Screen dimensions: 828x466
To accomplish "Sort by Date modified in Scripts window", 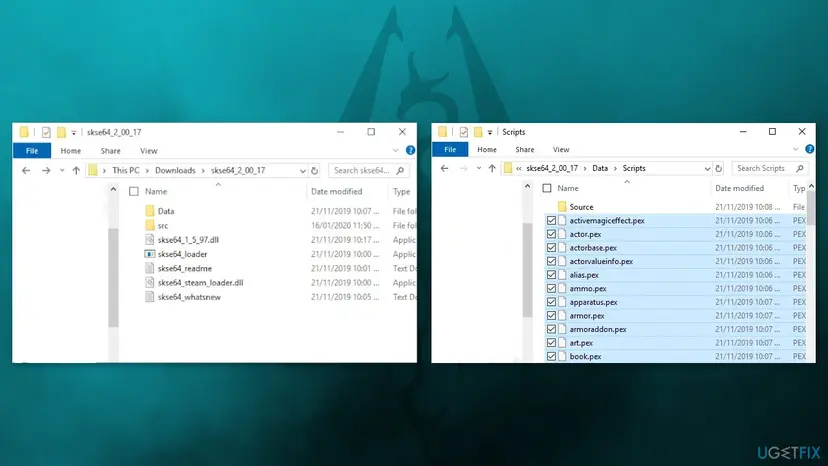I will click(739, 188).
